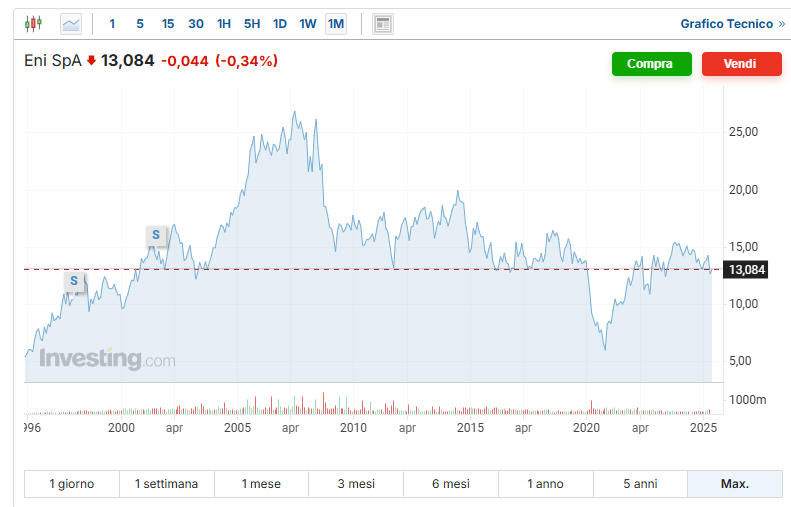Show the 1 mese time range

(x=261, y=484)
